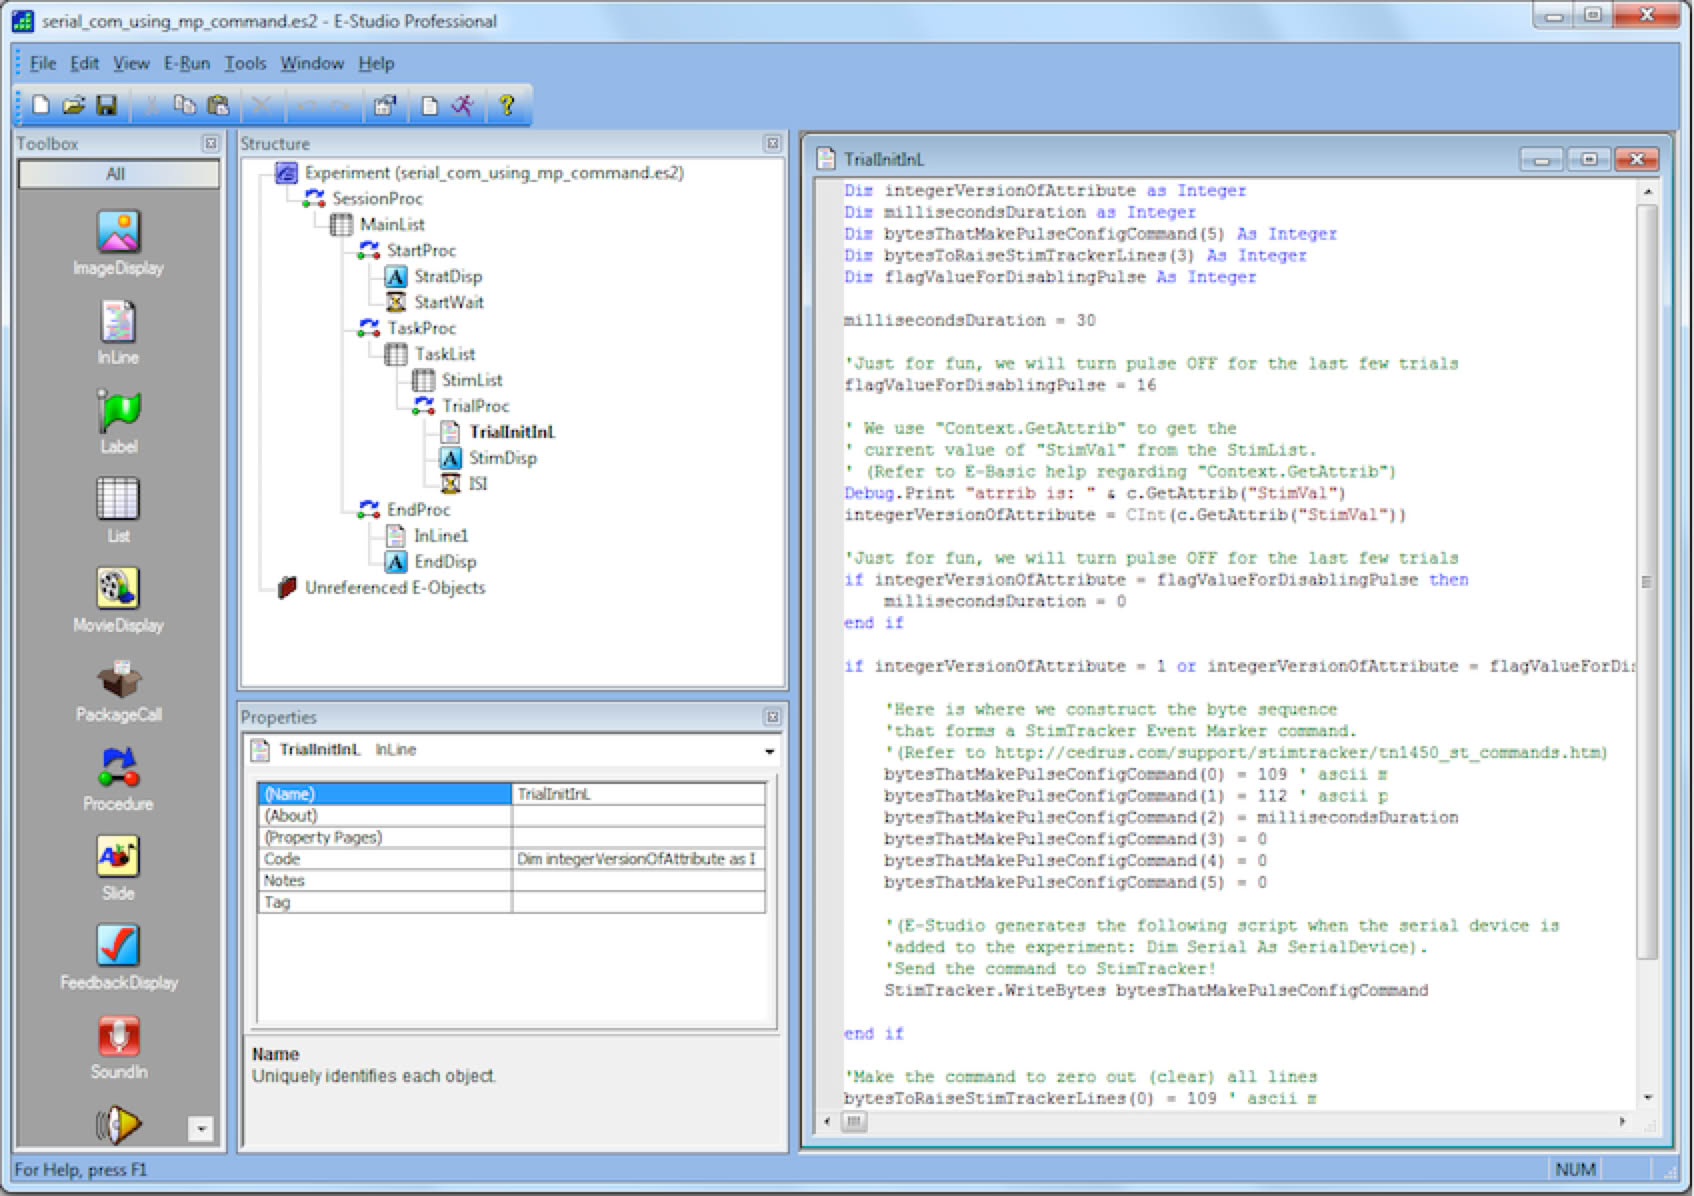Click the (Name) property value field

(637, 794)
